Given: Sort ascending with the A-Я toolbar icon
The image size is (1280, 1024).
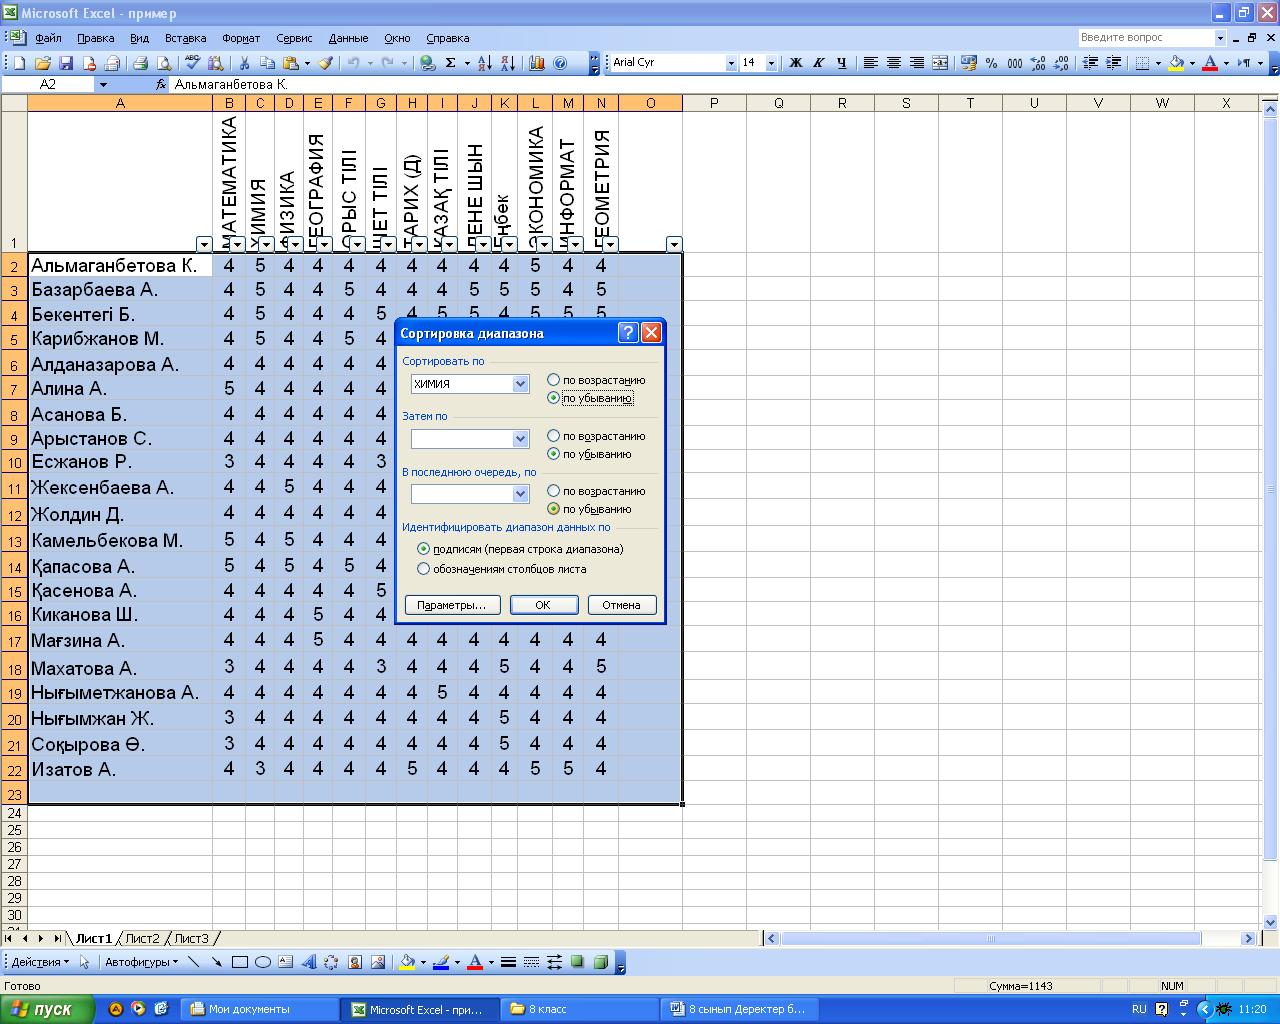Looking at the screenshot, I should pos(484,63).
